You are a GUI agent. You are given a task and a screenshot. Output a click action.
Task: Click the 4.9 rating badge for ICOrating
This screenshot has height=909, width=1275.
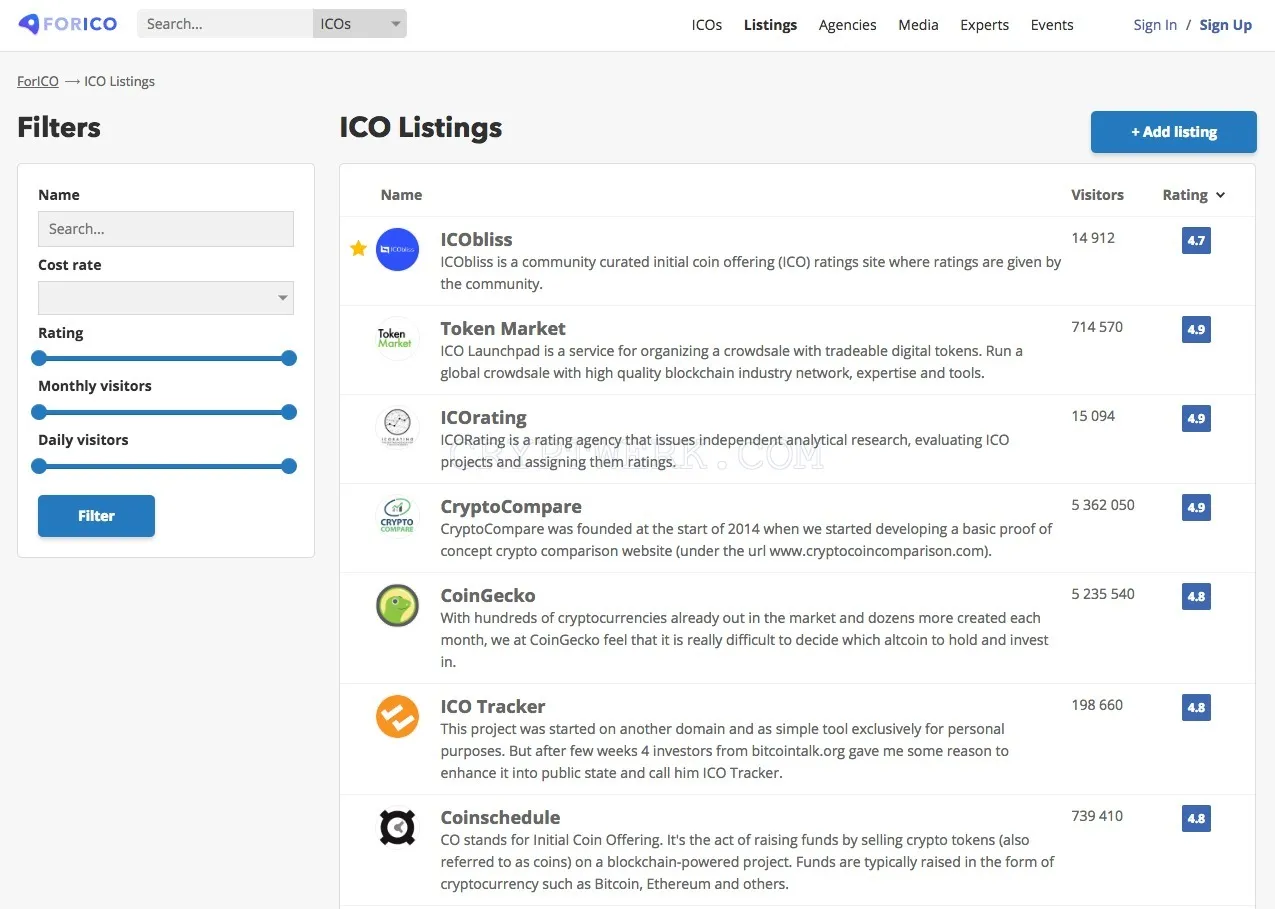(1196, 419)
